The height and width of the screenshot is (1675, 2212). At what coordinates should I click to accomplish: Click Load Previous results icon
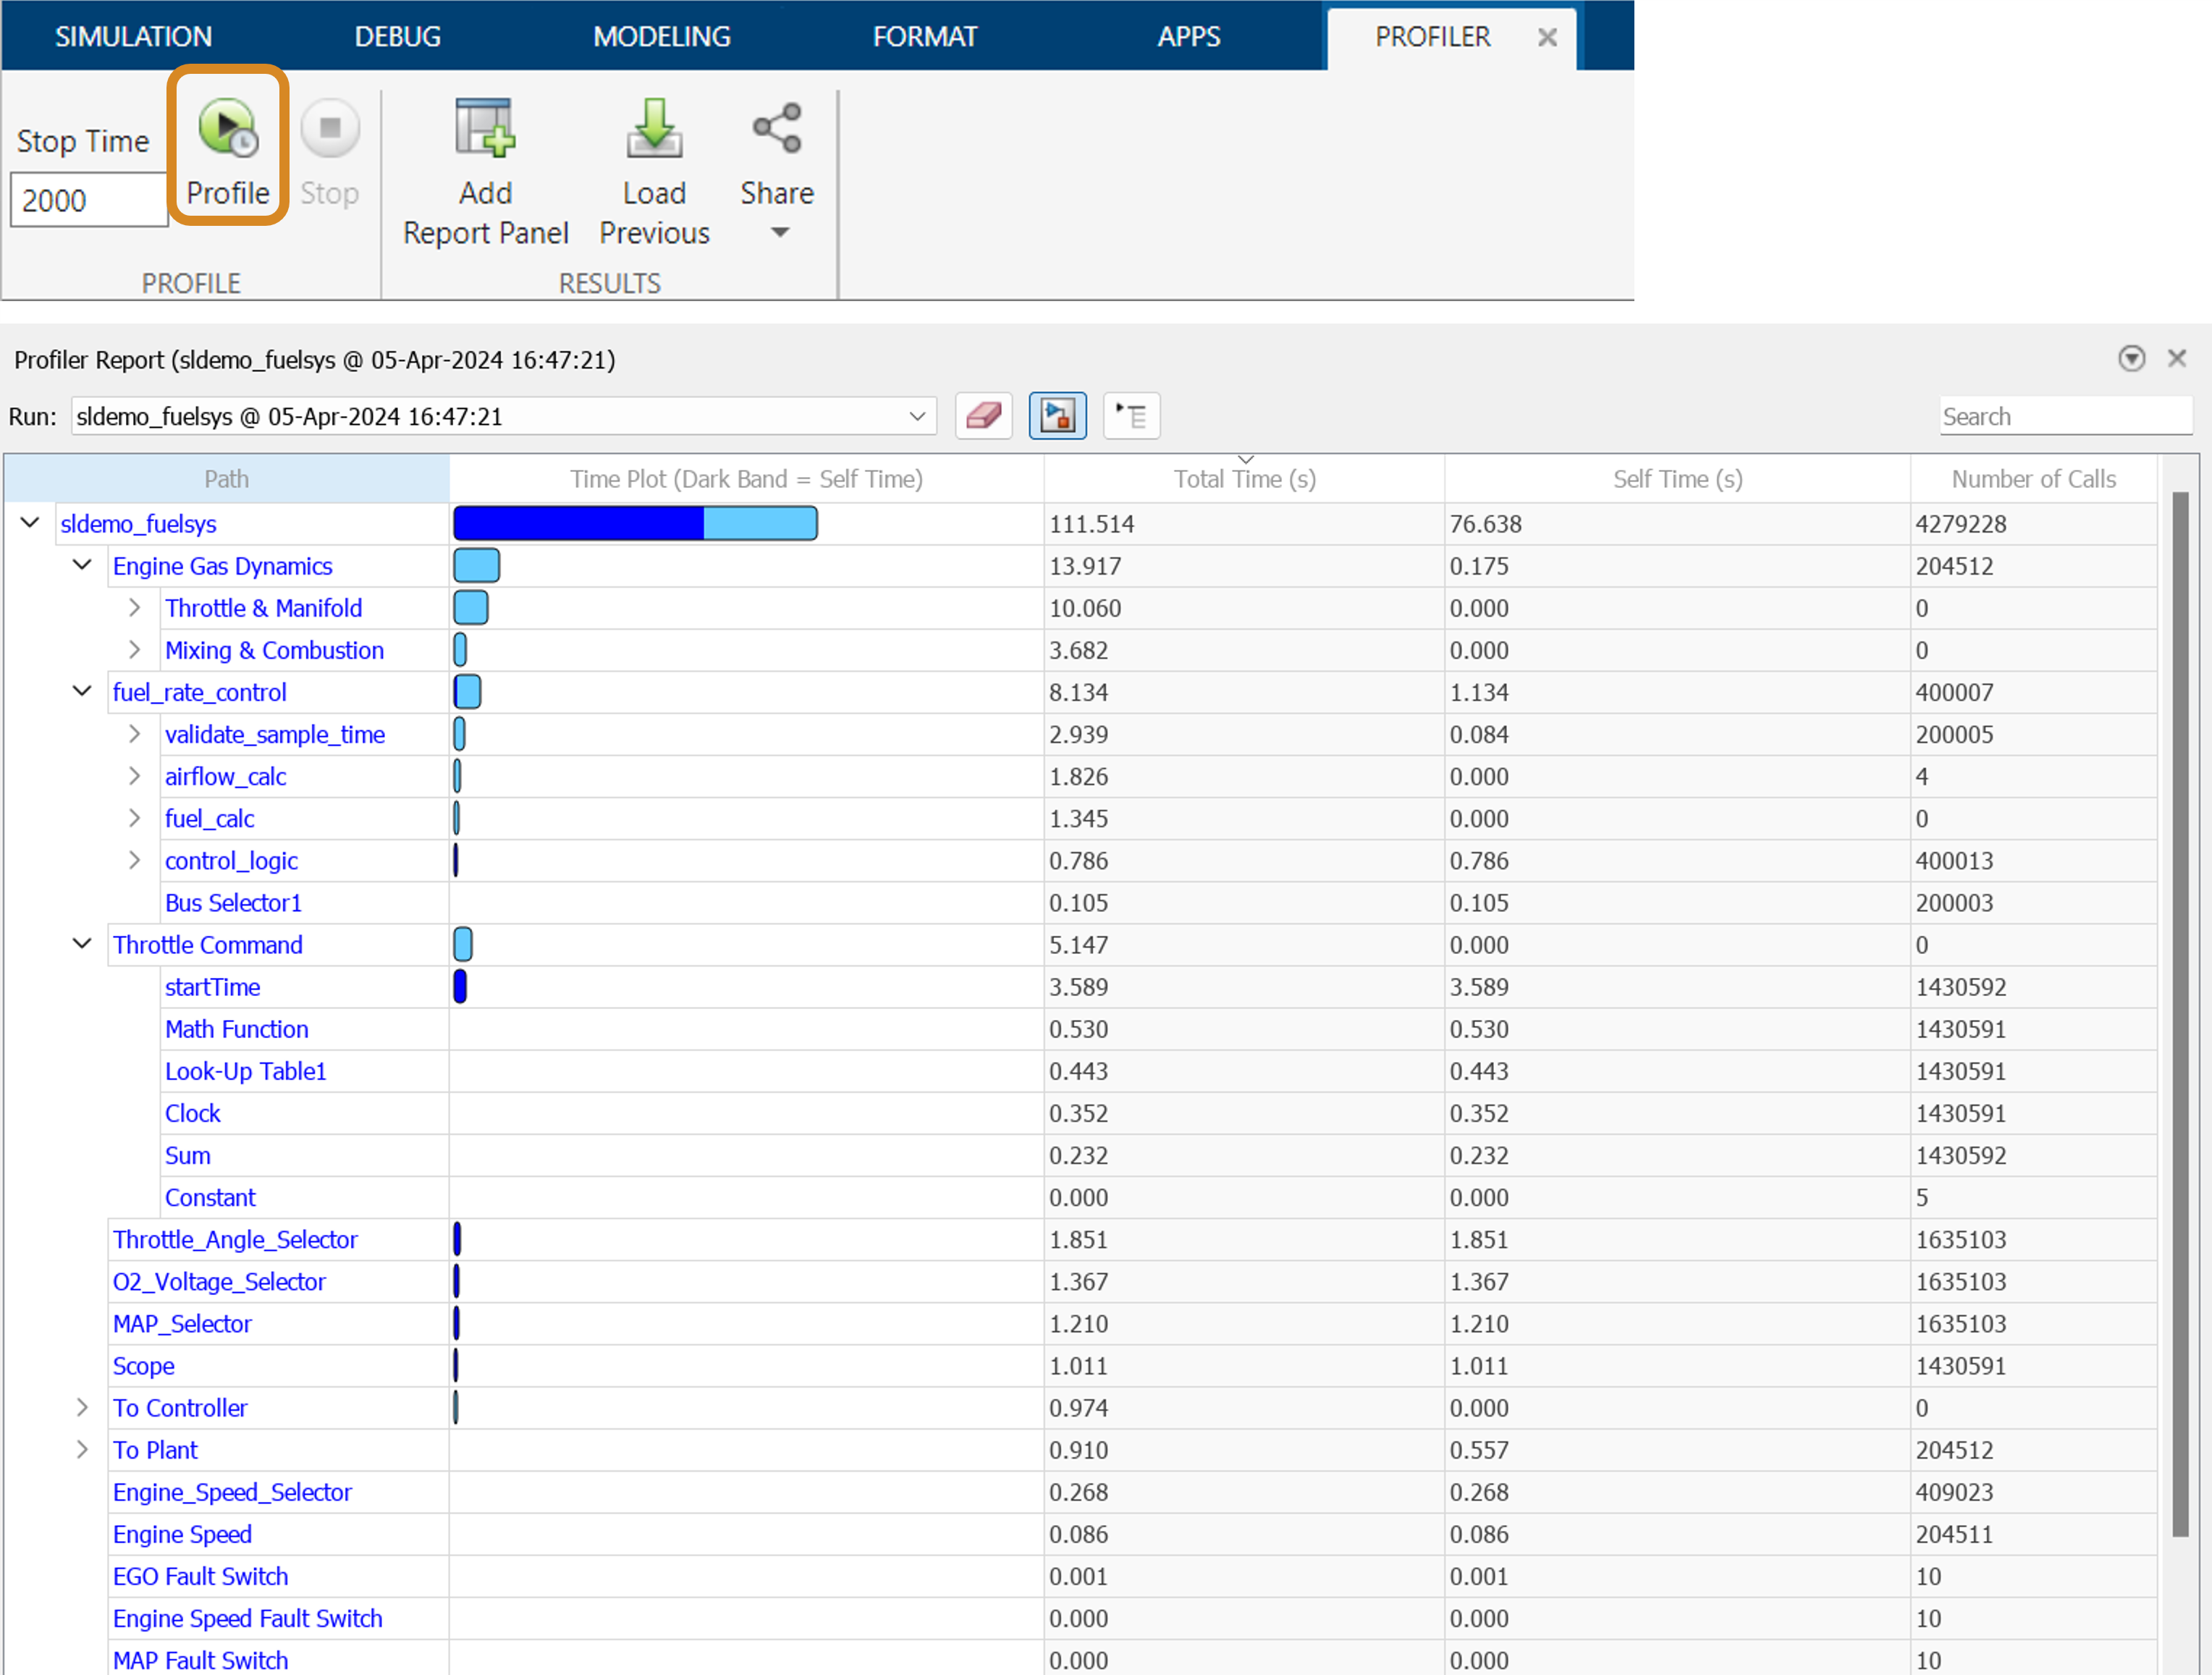[654, 129]
